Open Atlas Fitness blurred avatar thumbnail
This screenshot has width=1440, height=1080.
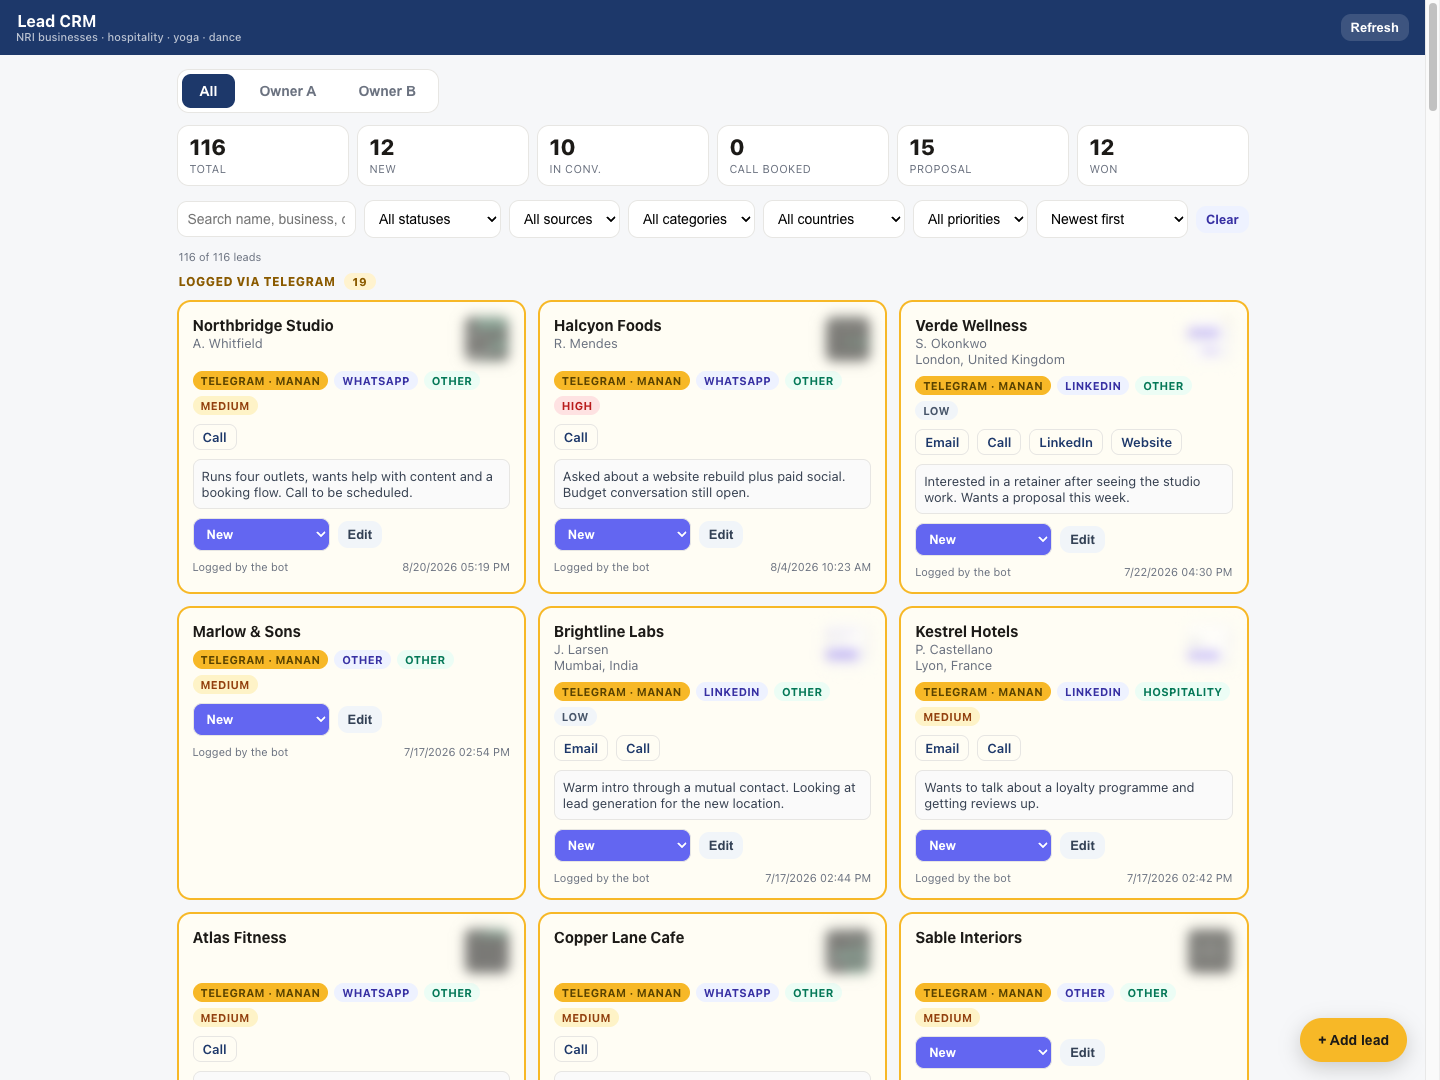click(x=487, y=951)
